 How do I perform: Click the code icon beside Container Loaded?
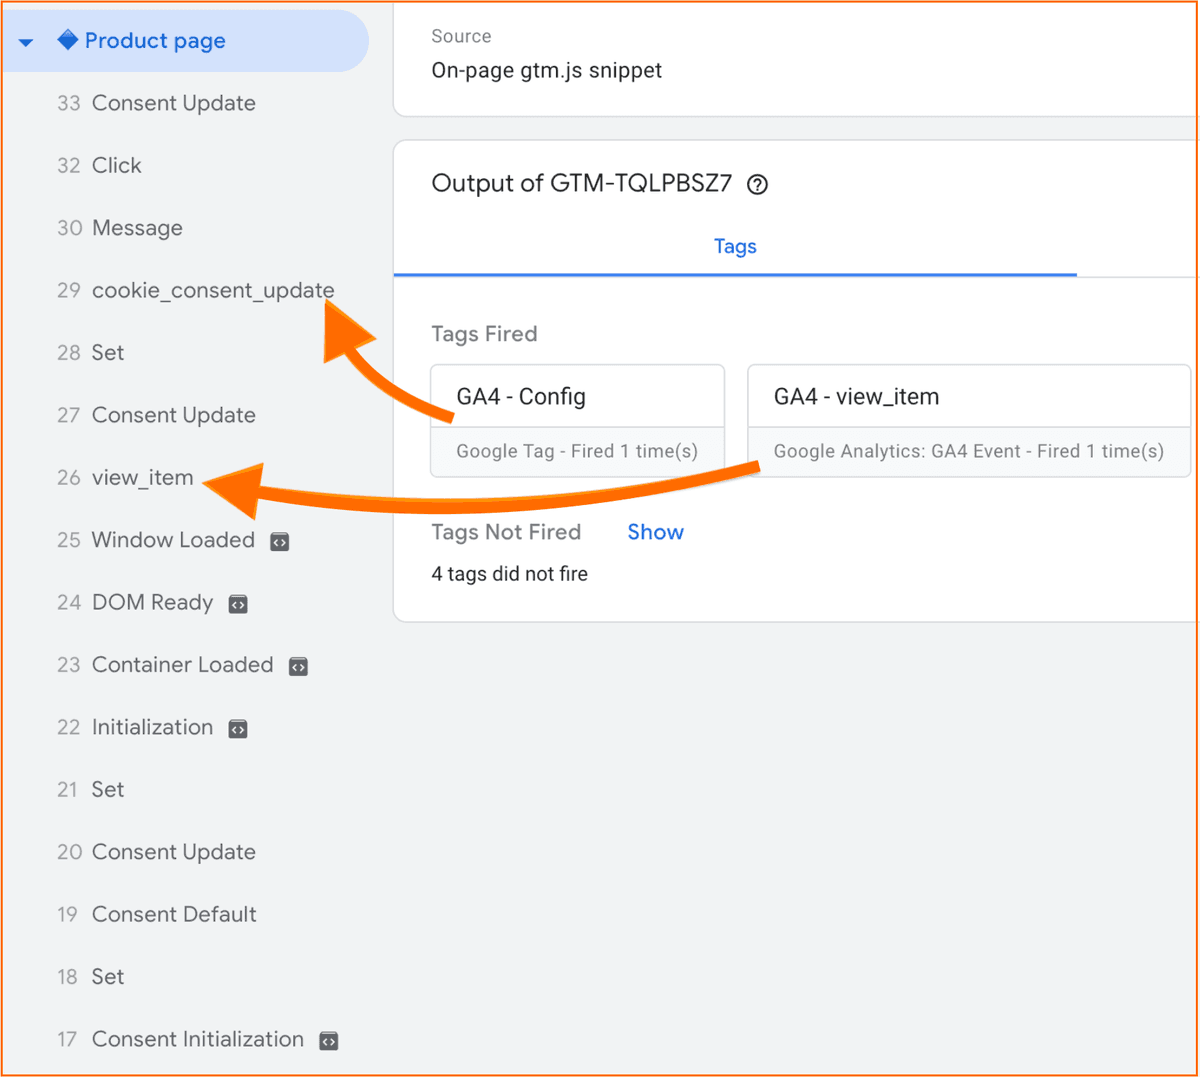tap(298, 665)
